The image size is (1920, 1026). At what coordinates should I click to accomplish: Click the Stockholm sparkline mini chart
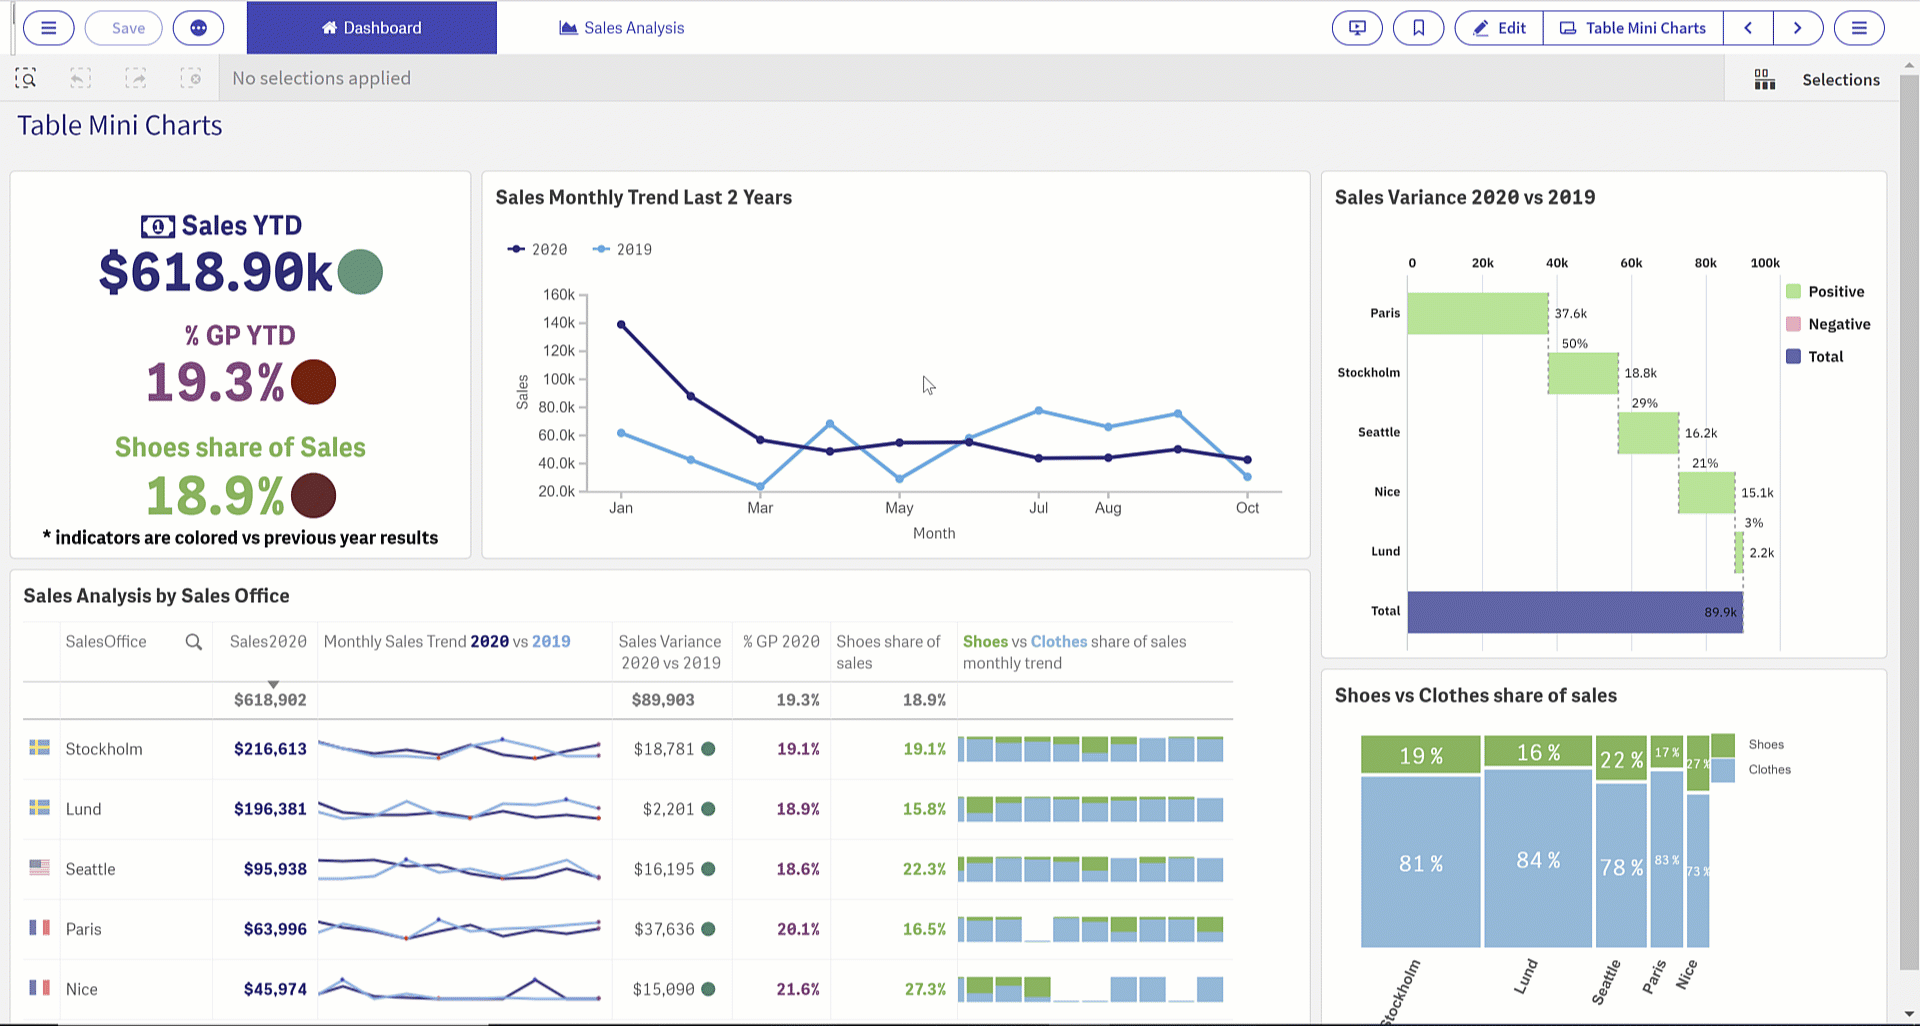pos(460,749)
